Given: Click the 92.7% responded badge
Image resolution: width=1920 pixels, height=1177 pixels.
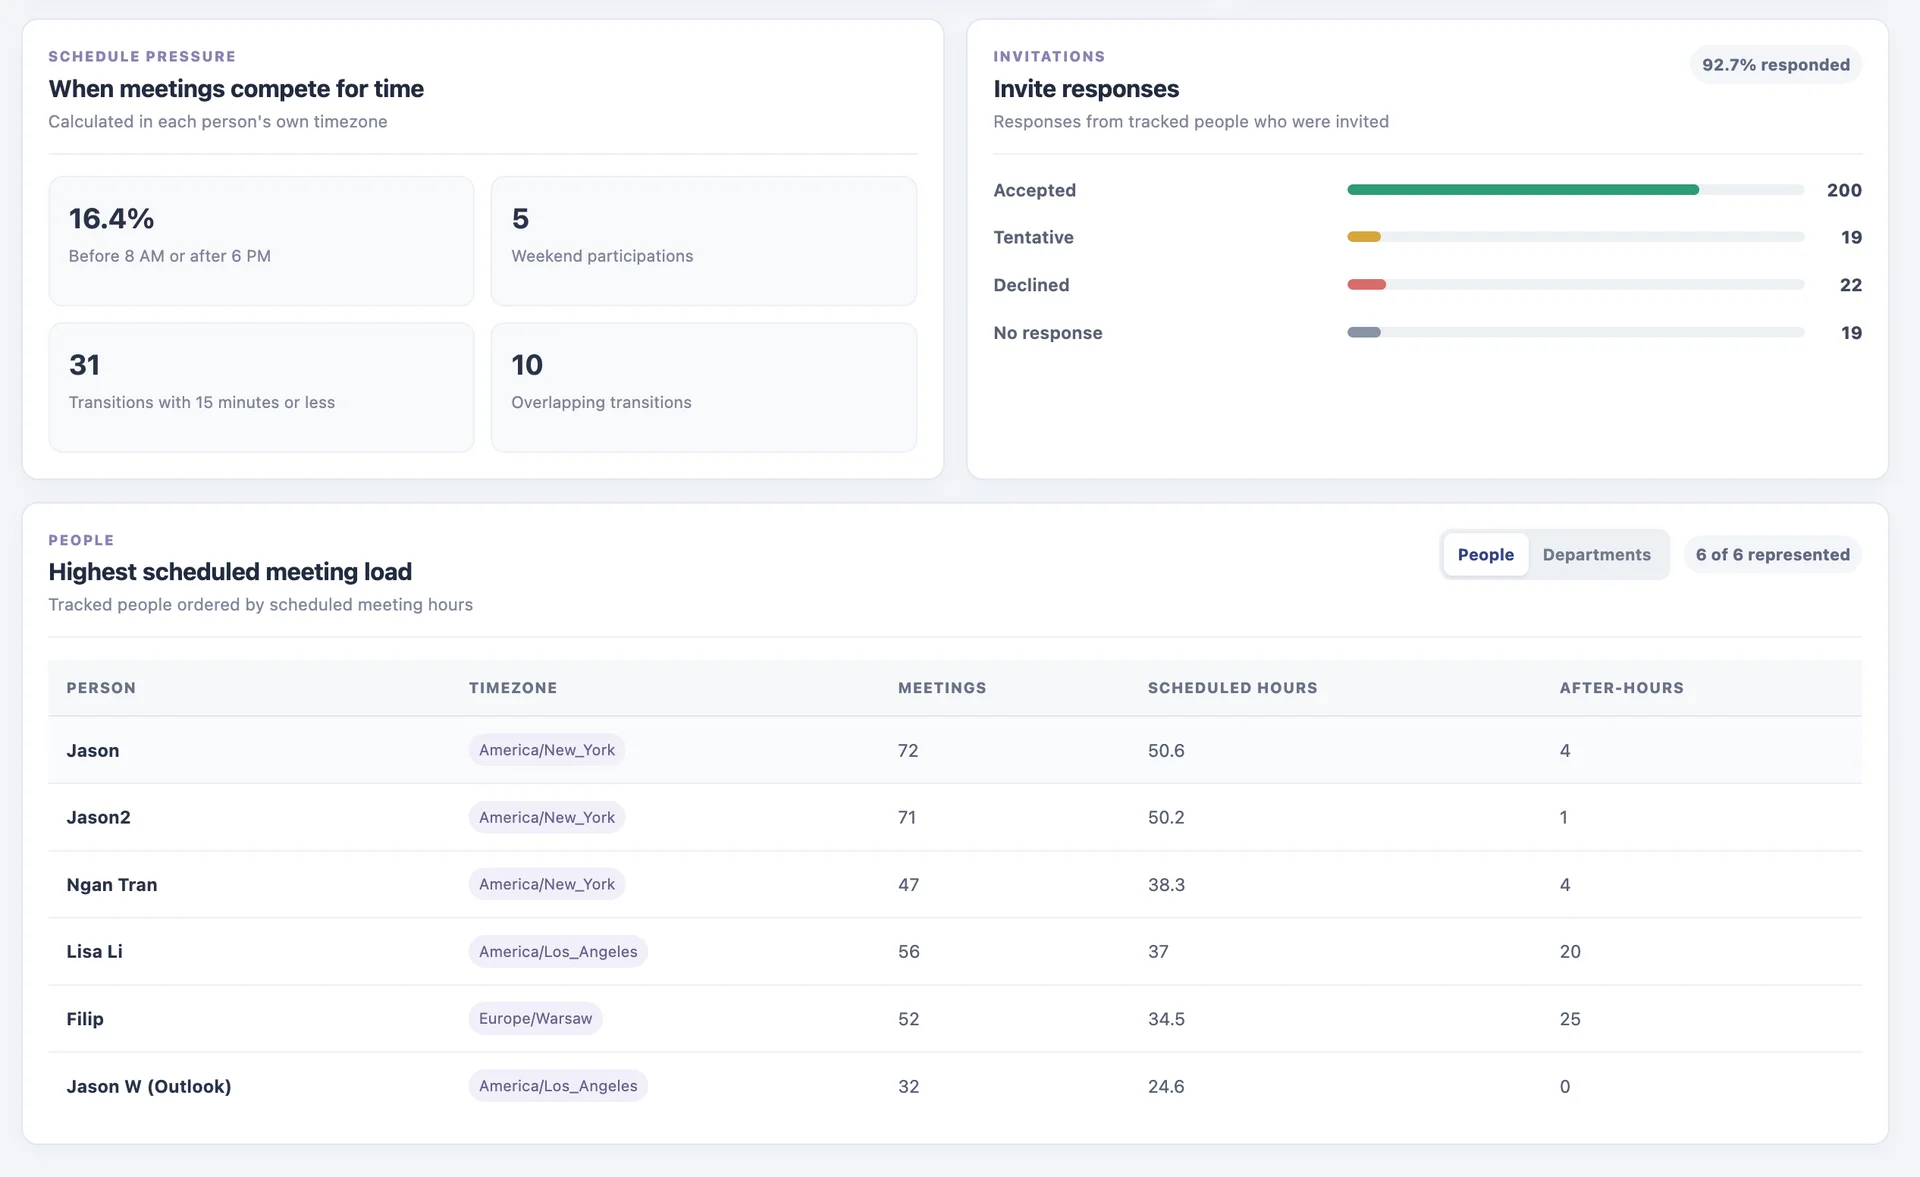Looking at the screenshot, I should tap(1775, 64).
